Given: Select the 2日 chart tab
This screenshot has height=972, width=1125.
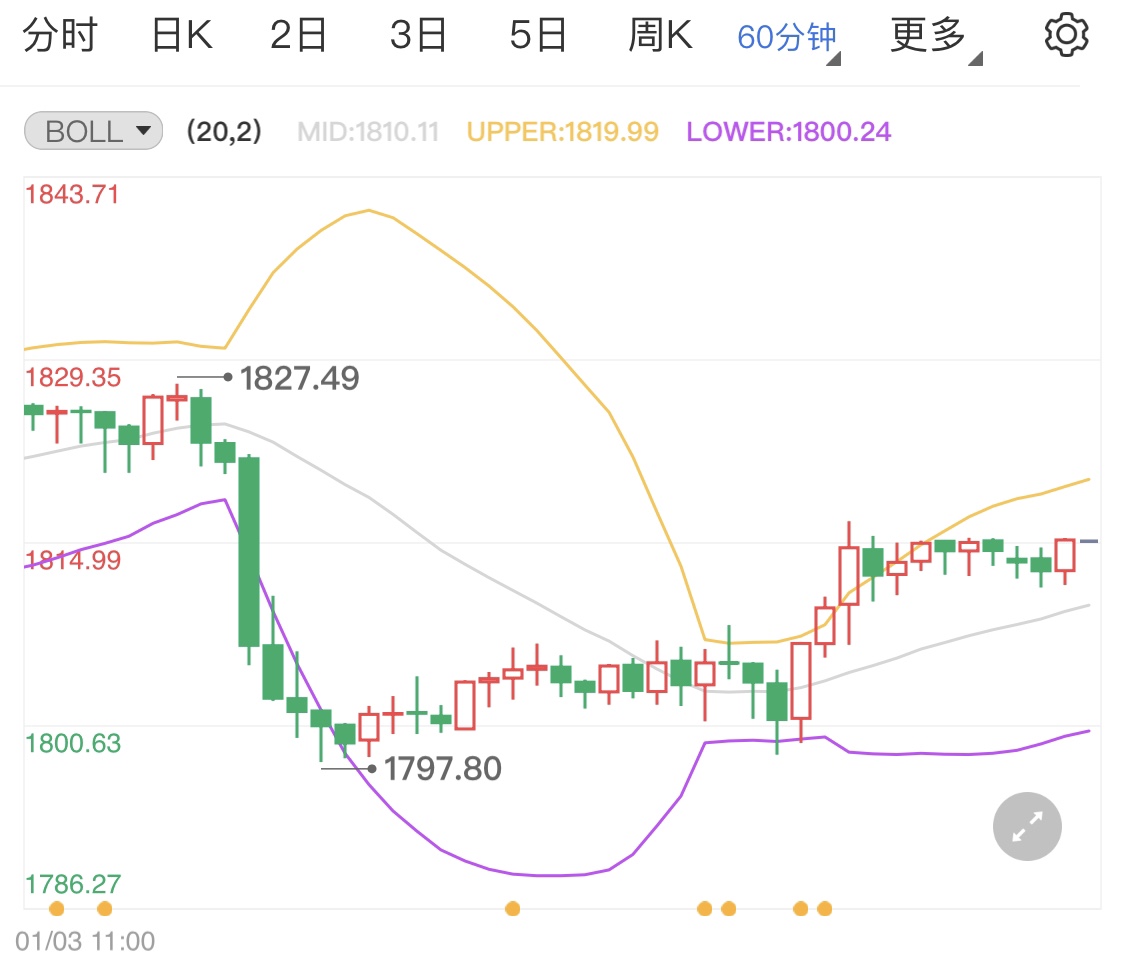Looking at the screenshot, I should click(298, 35).
